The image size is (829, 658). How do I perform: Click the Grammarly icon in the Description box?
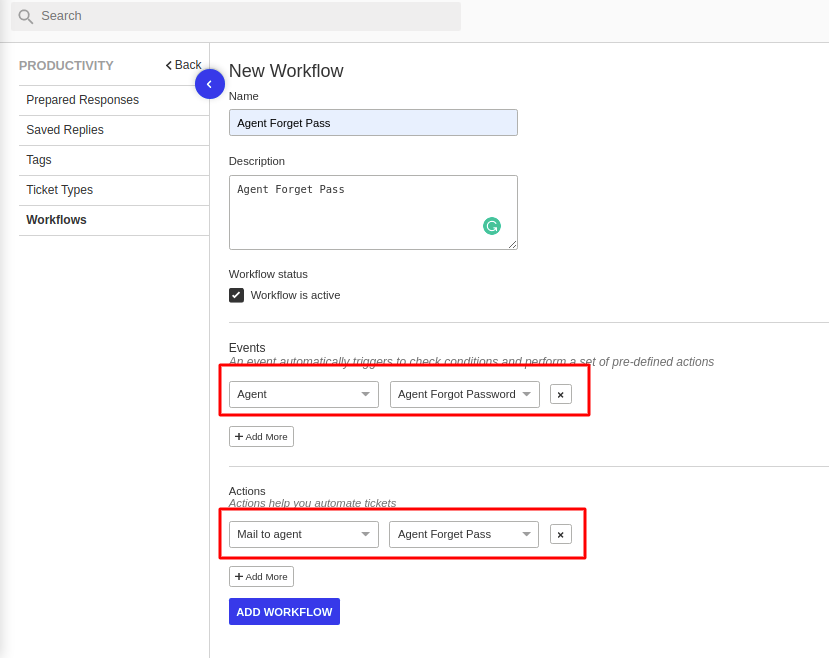(x=492, y=226)
